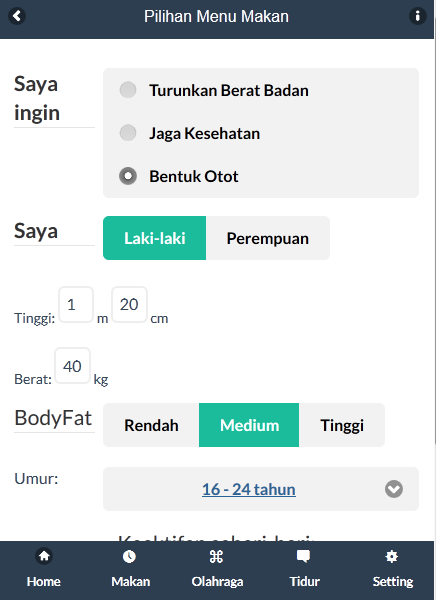This screenshot has height=600, width=436.
Task: Select the Olahraga command icon
Action: (216, 556)
